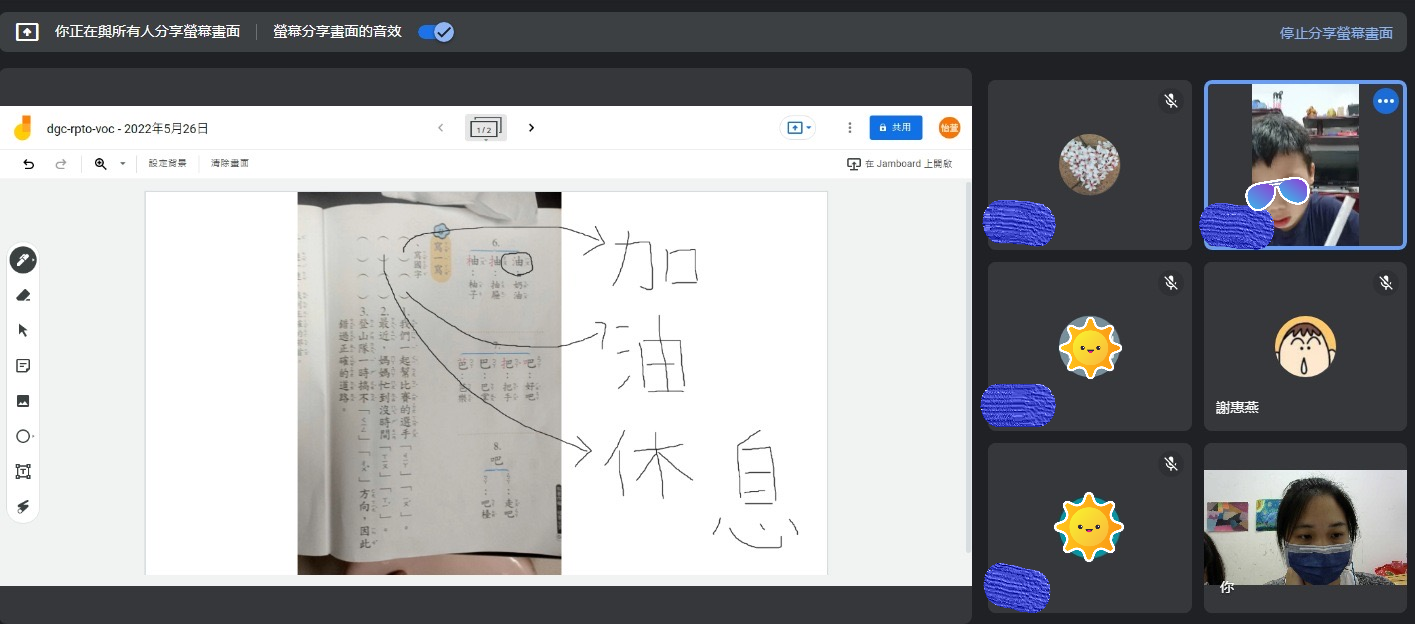Click the textbook photo on the canvas

429,383
